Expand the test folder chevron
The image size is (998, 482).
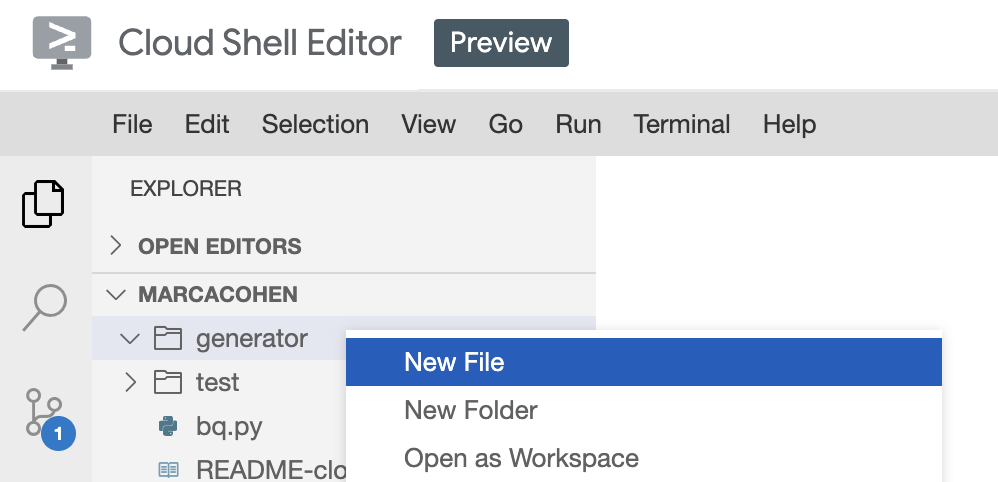[130, 382]
